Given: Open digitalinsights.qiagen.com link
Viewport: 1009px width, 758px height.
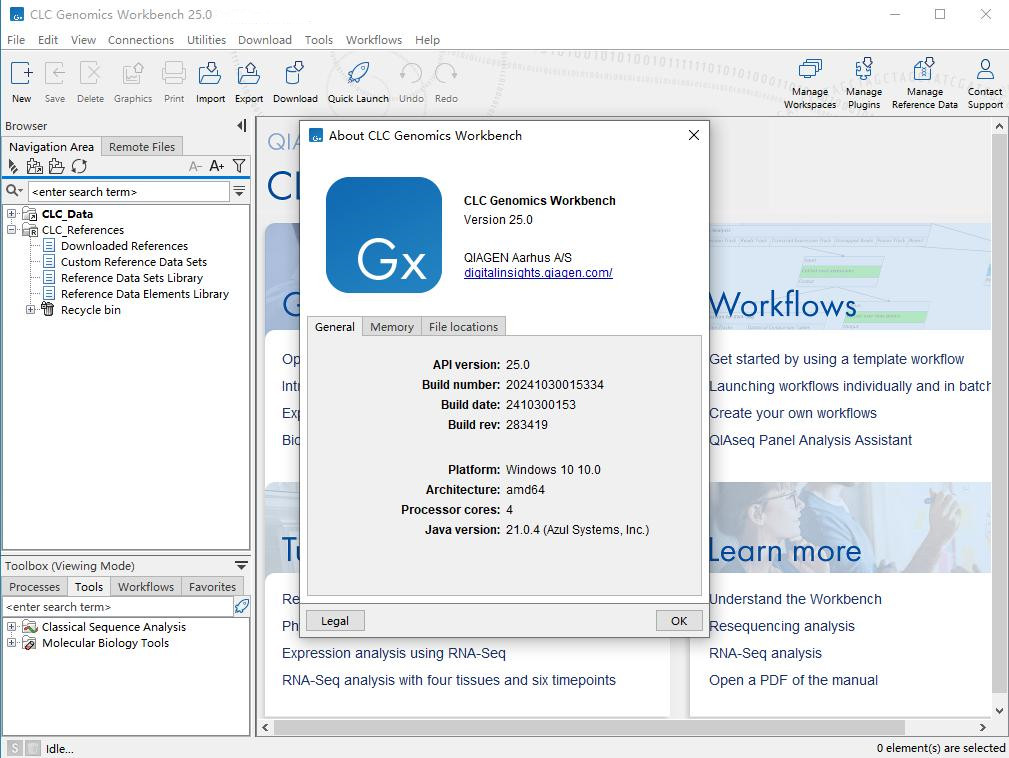Looking at the screenshot, I should click(x=538, y=273).
